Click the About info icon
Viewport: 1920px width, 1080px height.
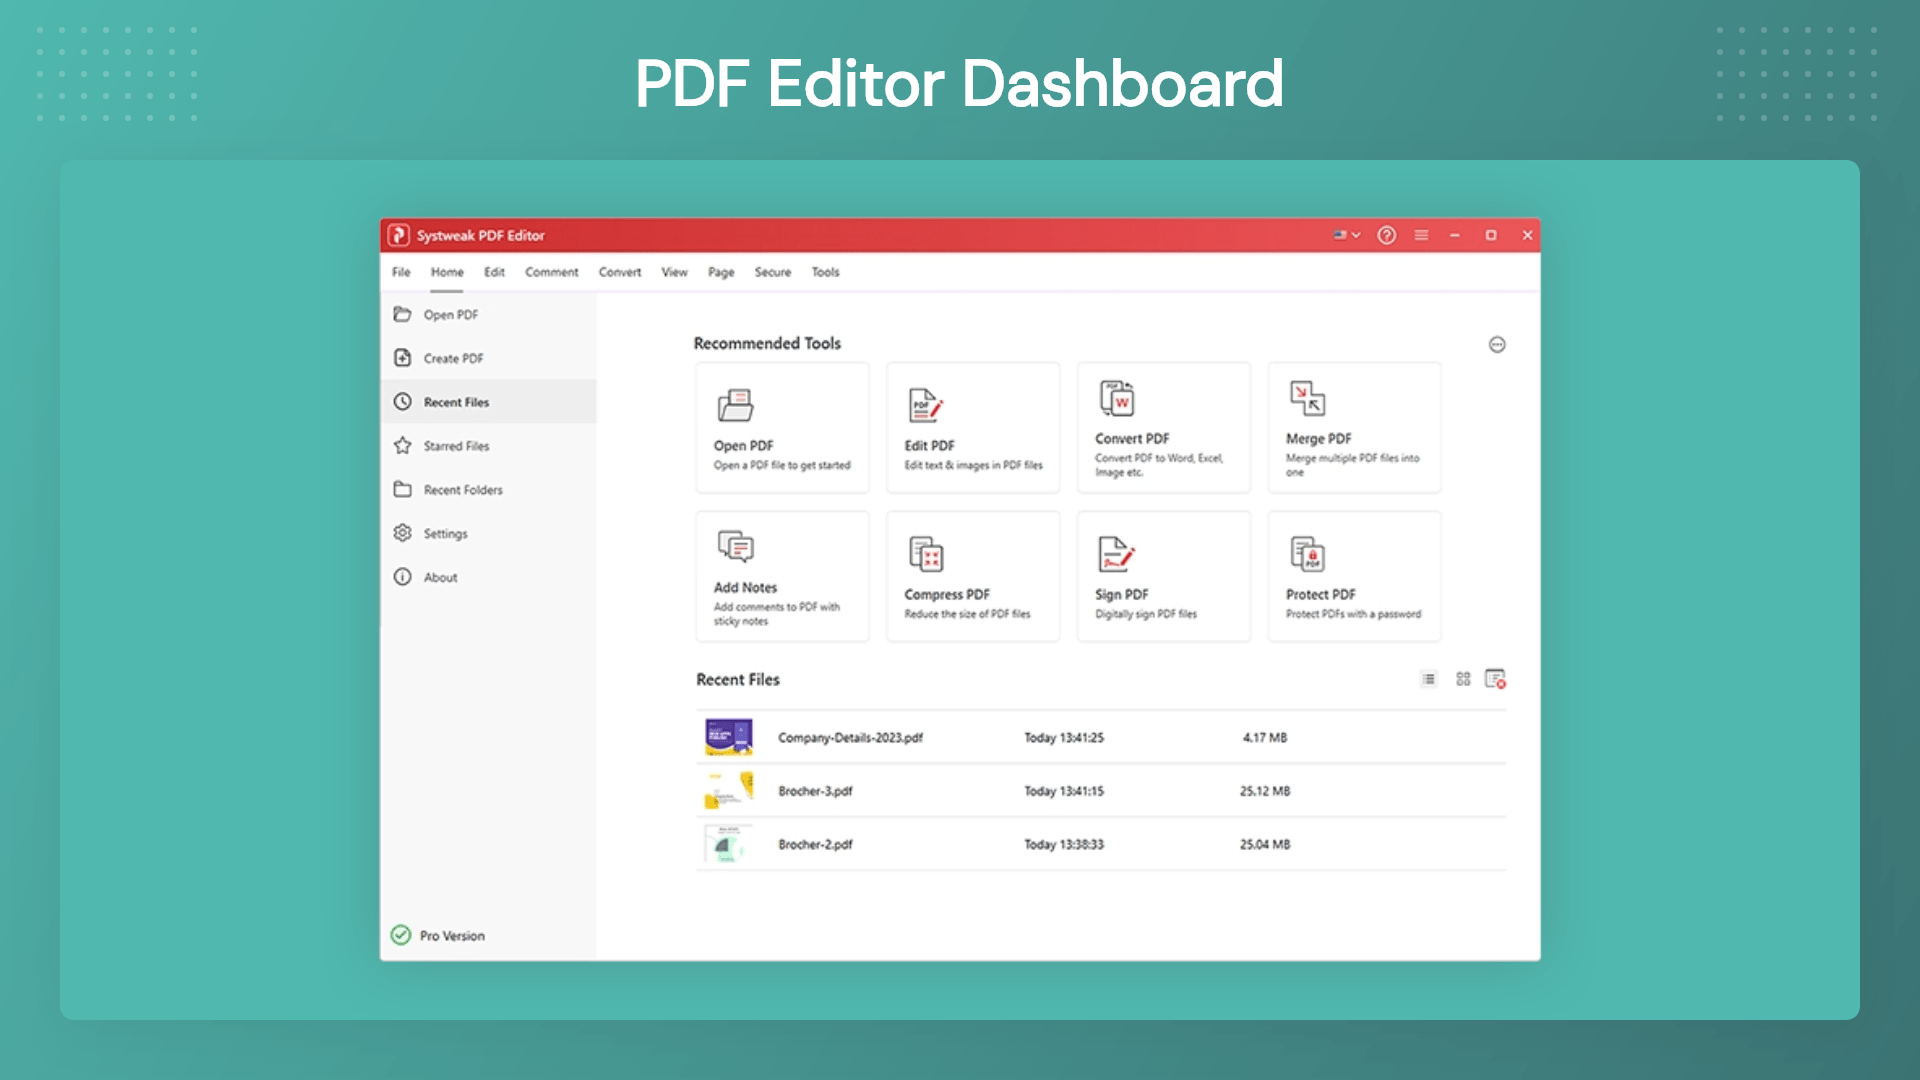click(x=402, y=577)
